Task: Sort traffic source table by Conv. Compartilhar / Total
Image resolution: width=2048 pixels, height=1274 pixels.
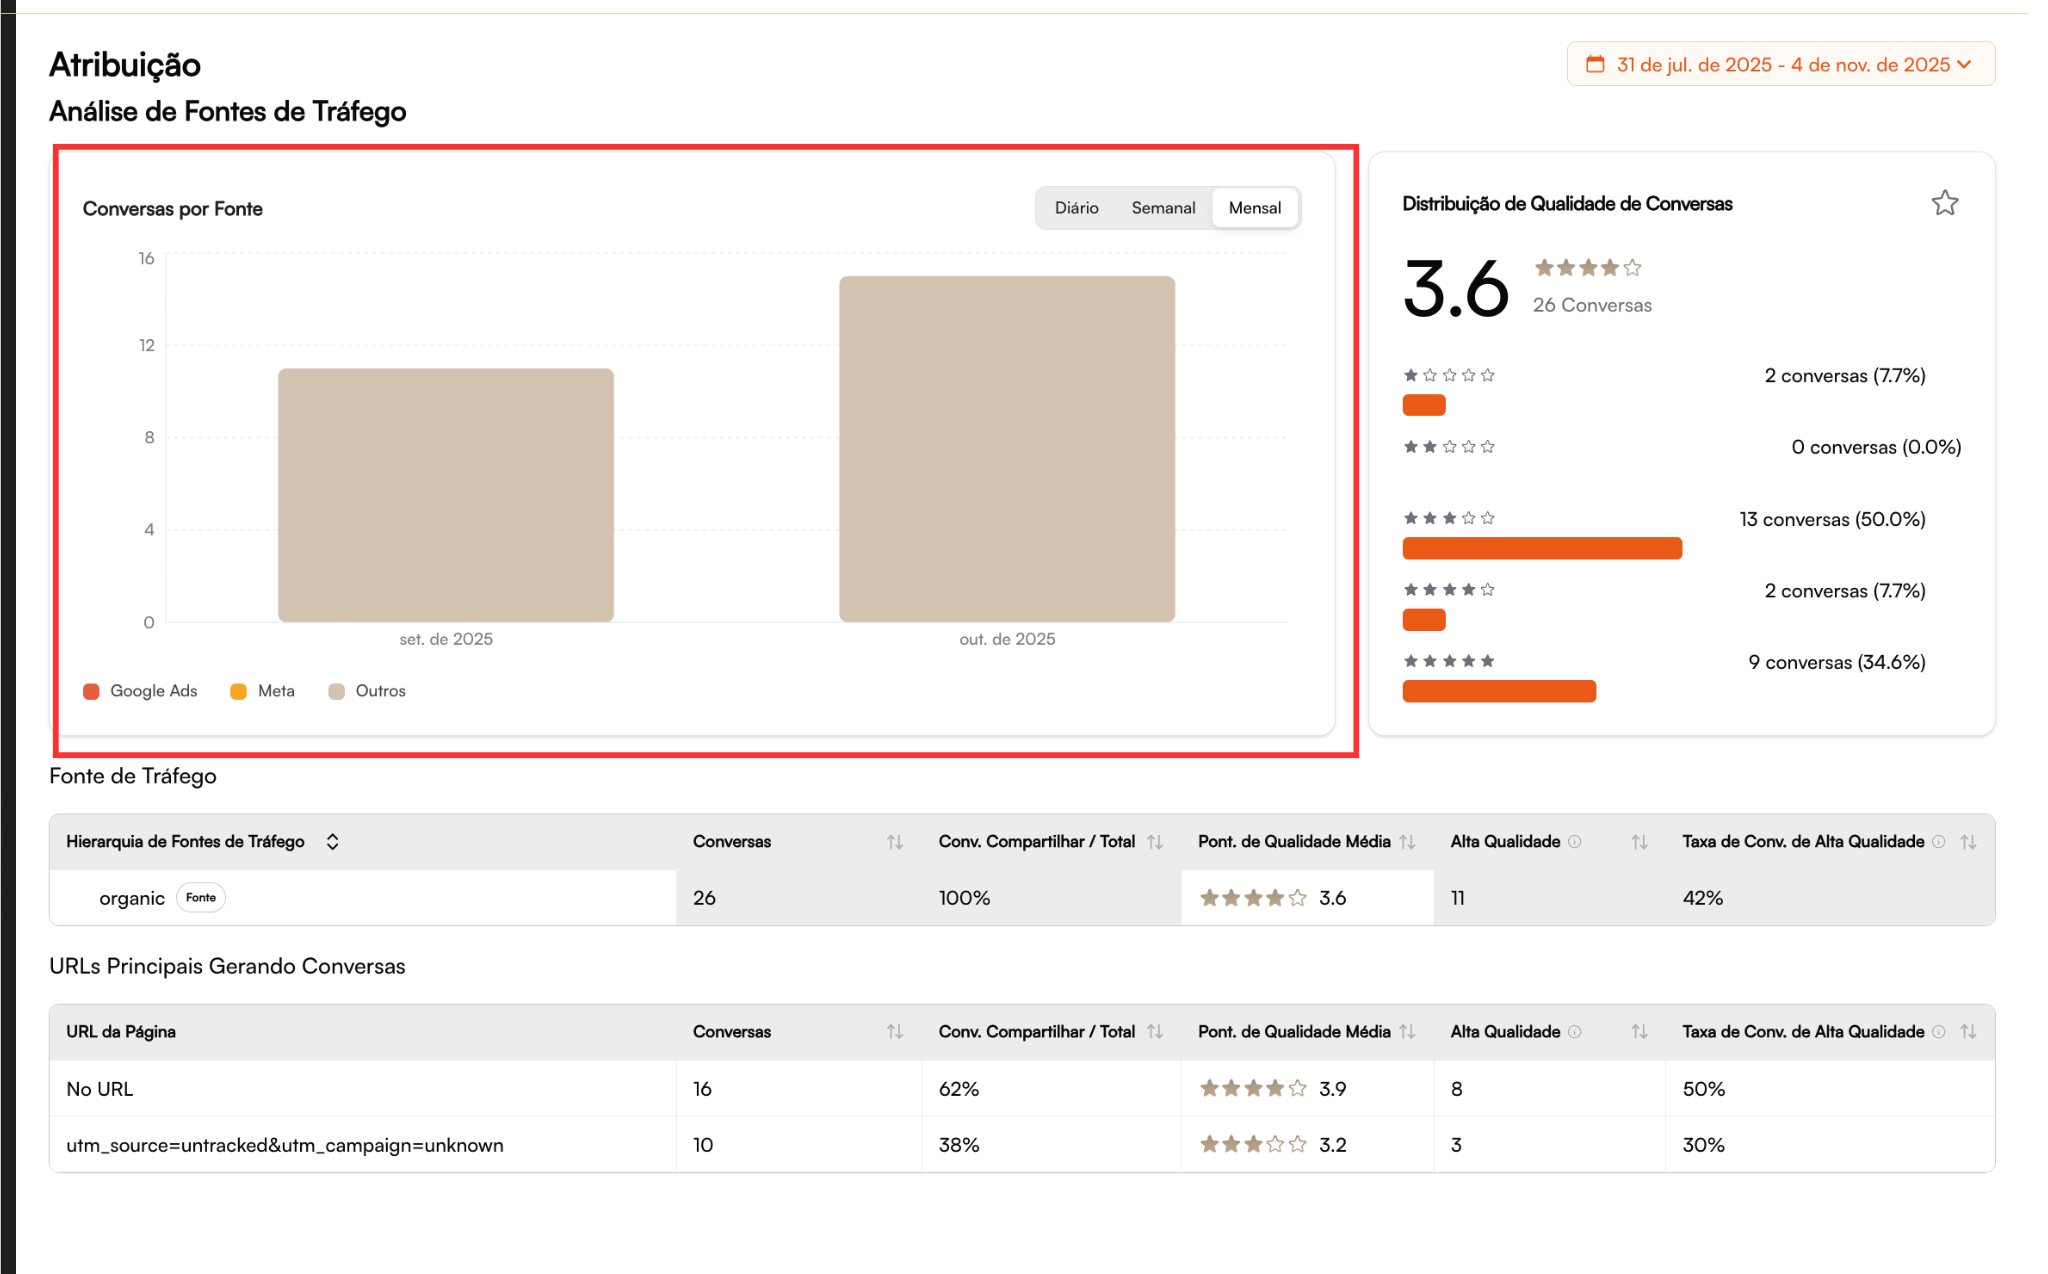Action: click(1155, 842)
